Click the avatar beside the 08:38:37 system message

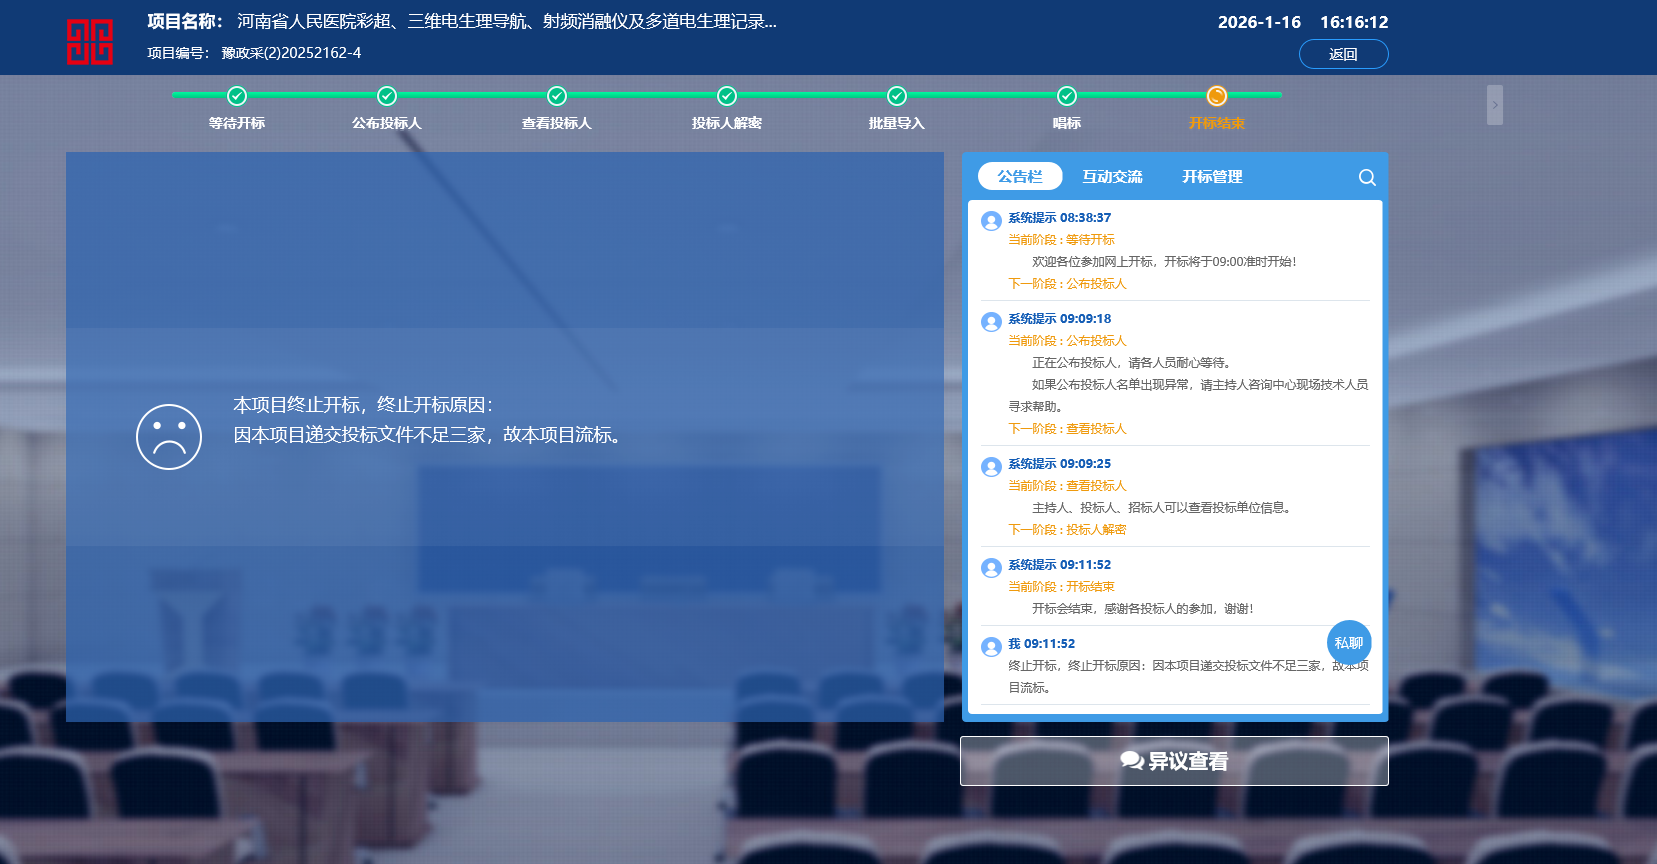click(x=991, y=221)
